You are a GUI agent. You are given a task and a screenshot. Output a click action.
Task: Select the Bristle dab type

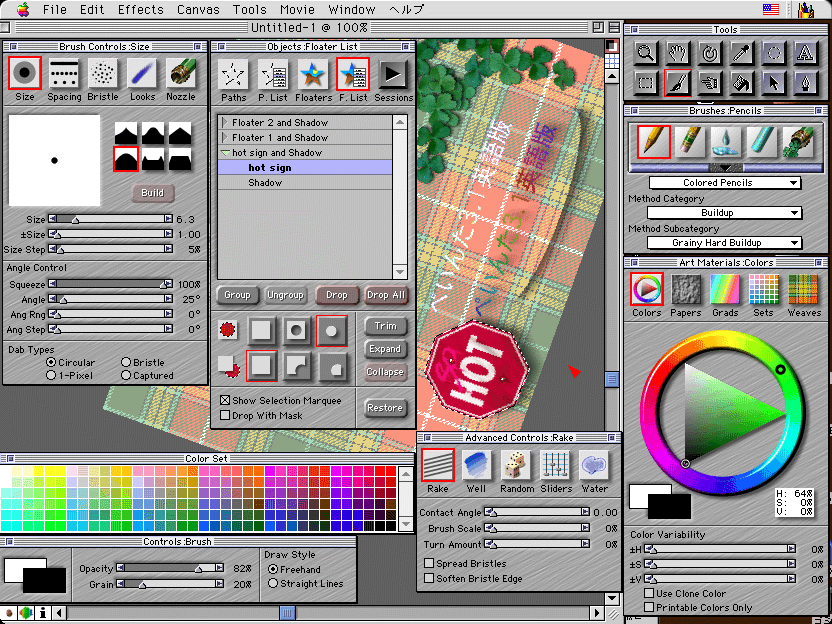coord(143,362)
